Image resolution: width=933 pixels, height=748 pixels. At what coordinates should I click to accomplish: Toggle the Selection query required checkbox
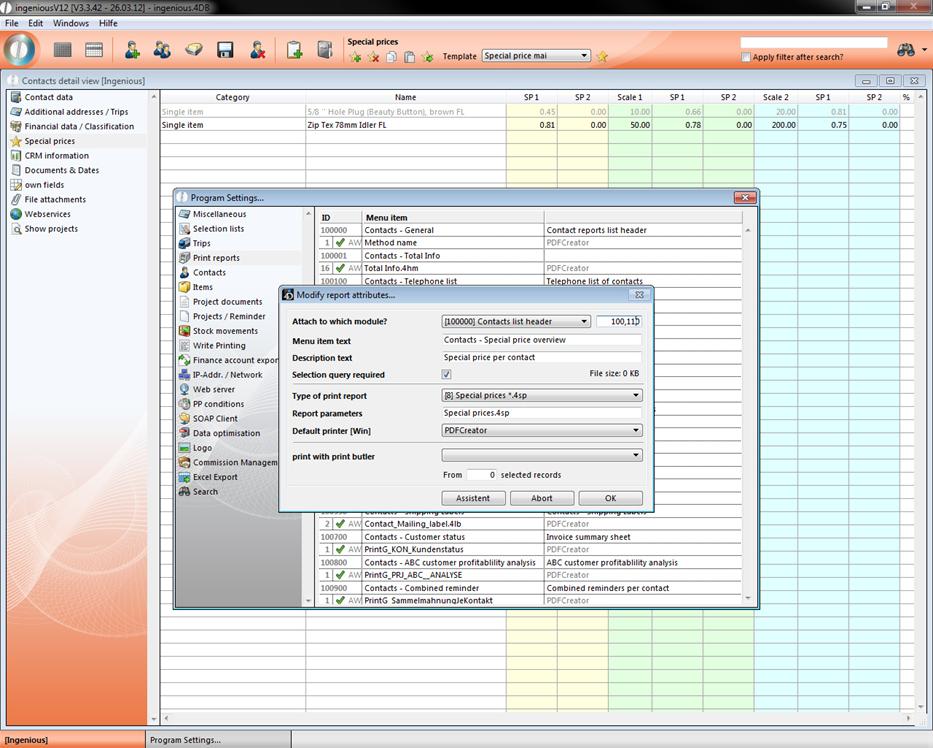tap(447, 375)
